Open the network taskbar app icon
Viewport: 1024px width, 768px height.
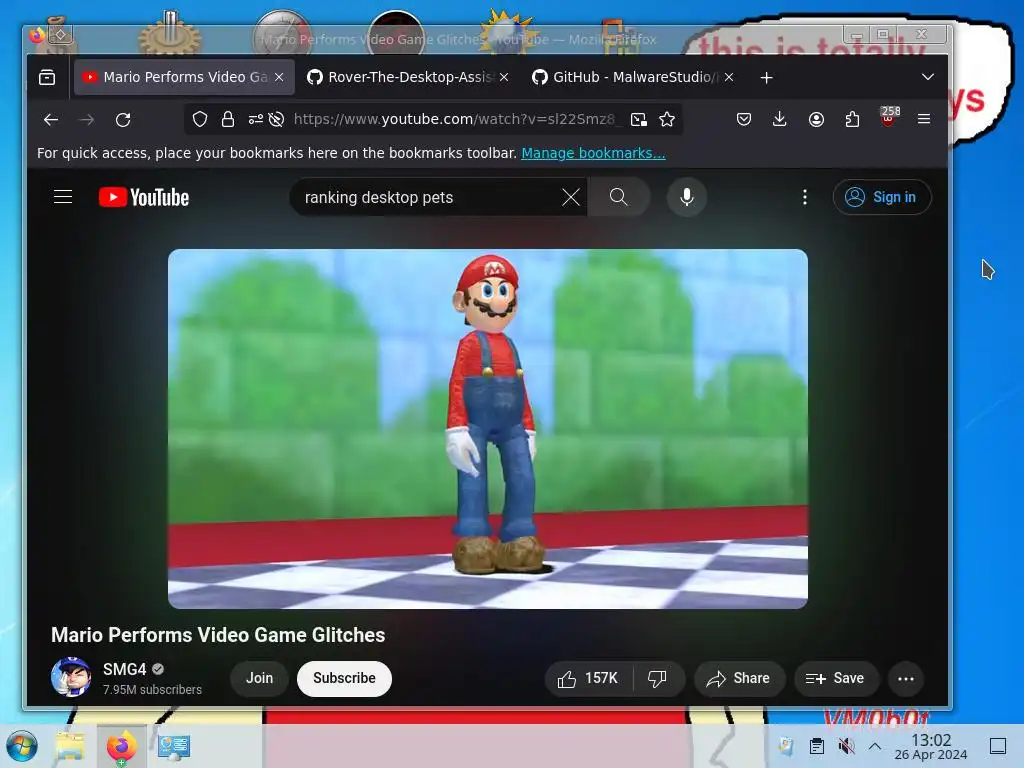[x=173, y=746]
